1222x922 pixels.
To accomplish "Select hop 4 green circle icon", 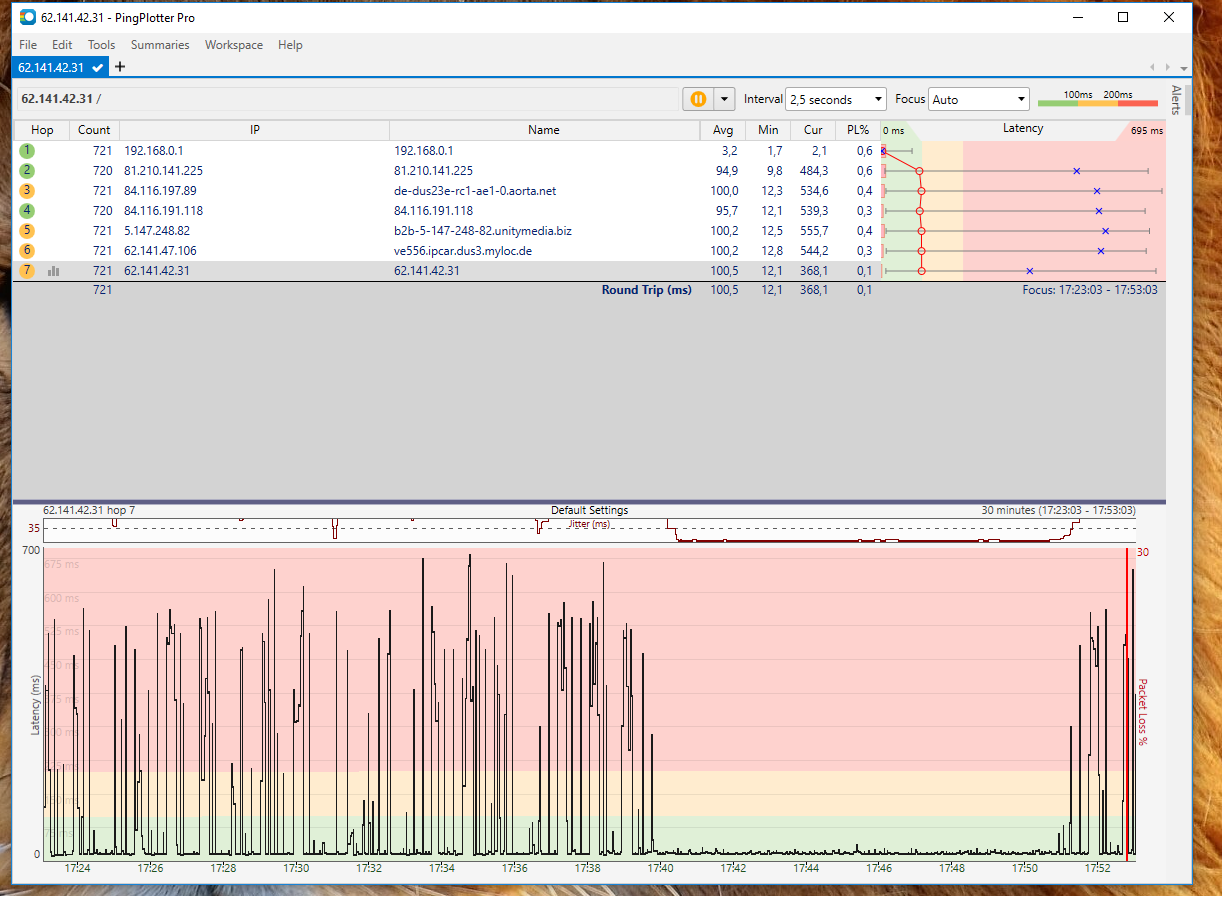I will click(27, 211).
